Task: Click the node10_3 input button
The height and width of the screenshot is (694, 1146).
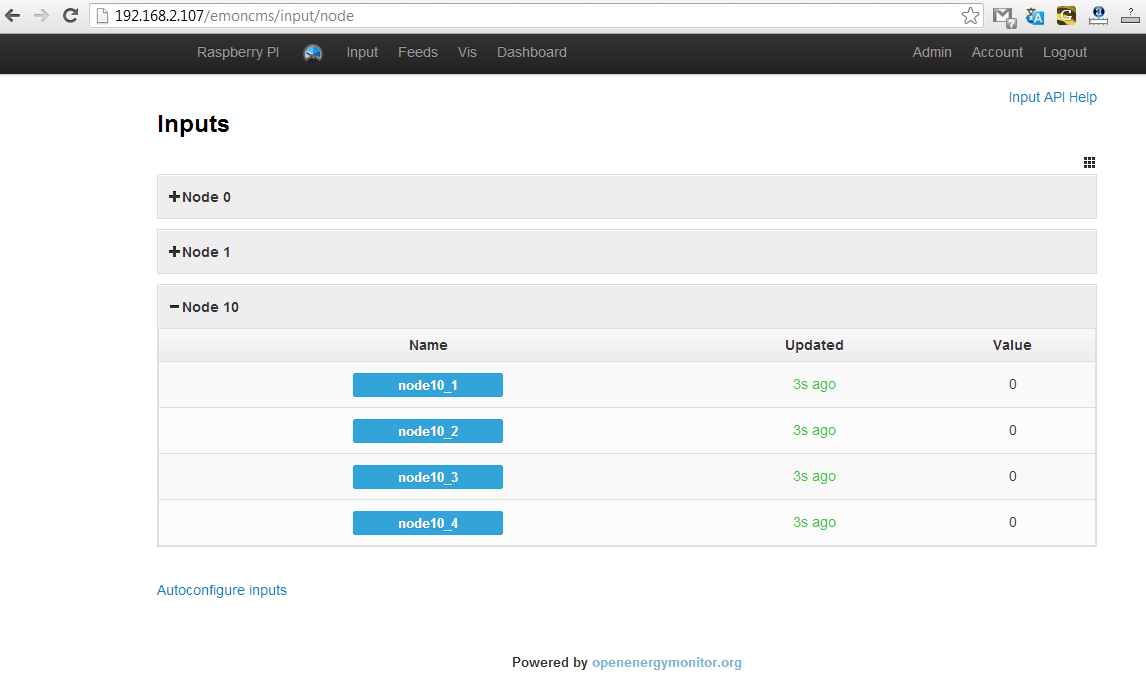Action: tap(428, 477)
